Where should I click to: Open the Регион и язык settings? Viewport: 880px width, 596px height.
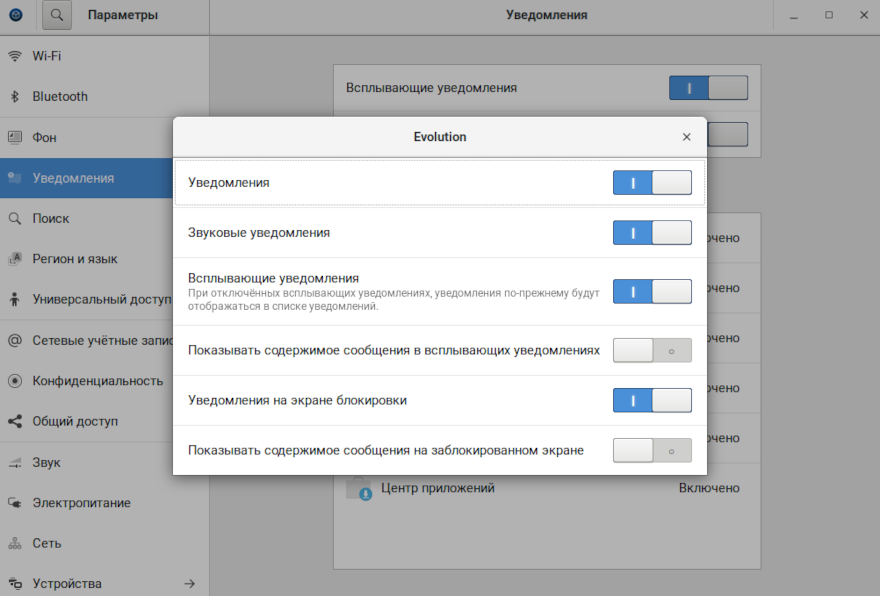pyautogui.click(x=75, y=259)
